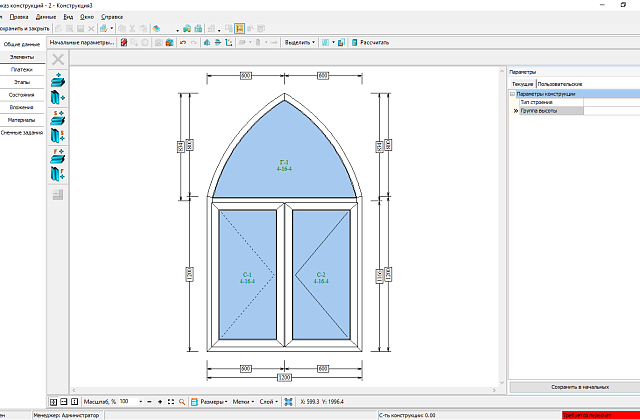Click the stacked layers icon in top toolbar
The height and width of the screenshot is (420, 640).
point(156,29)
